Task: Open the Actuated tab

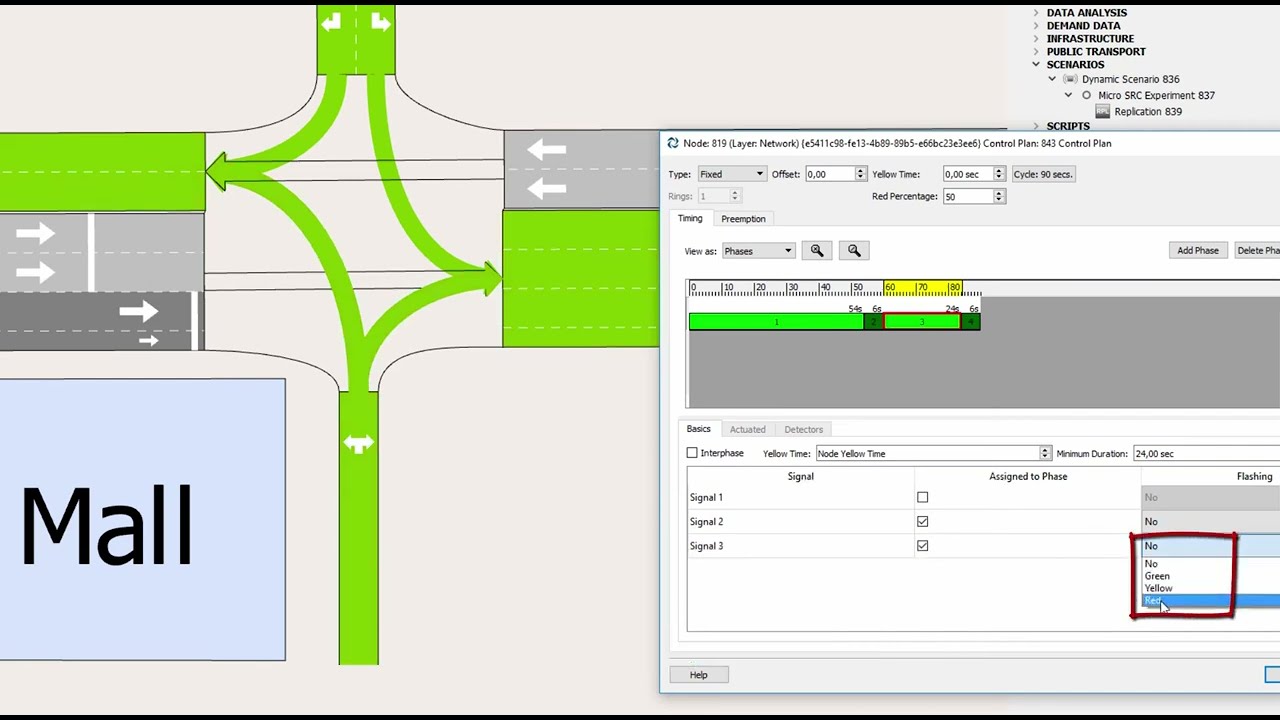Action: click(747, 430)
